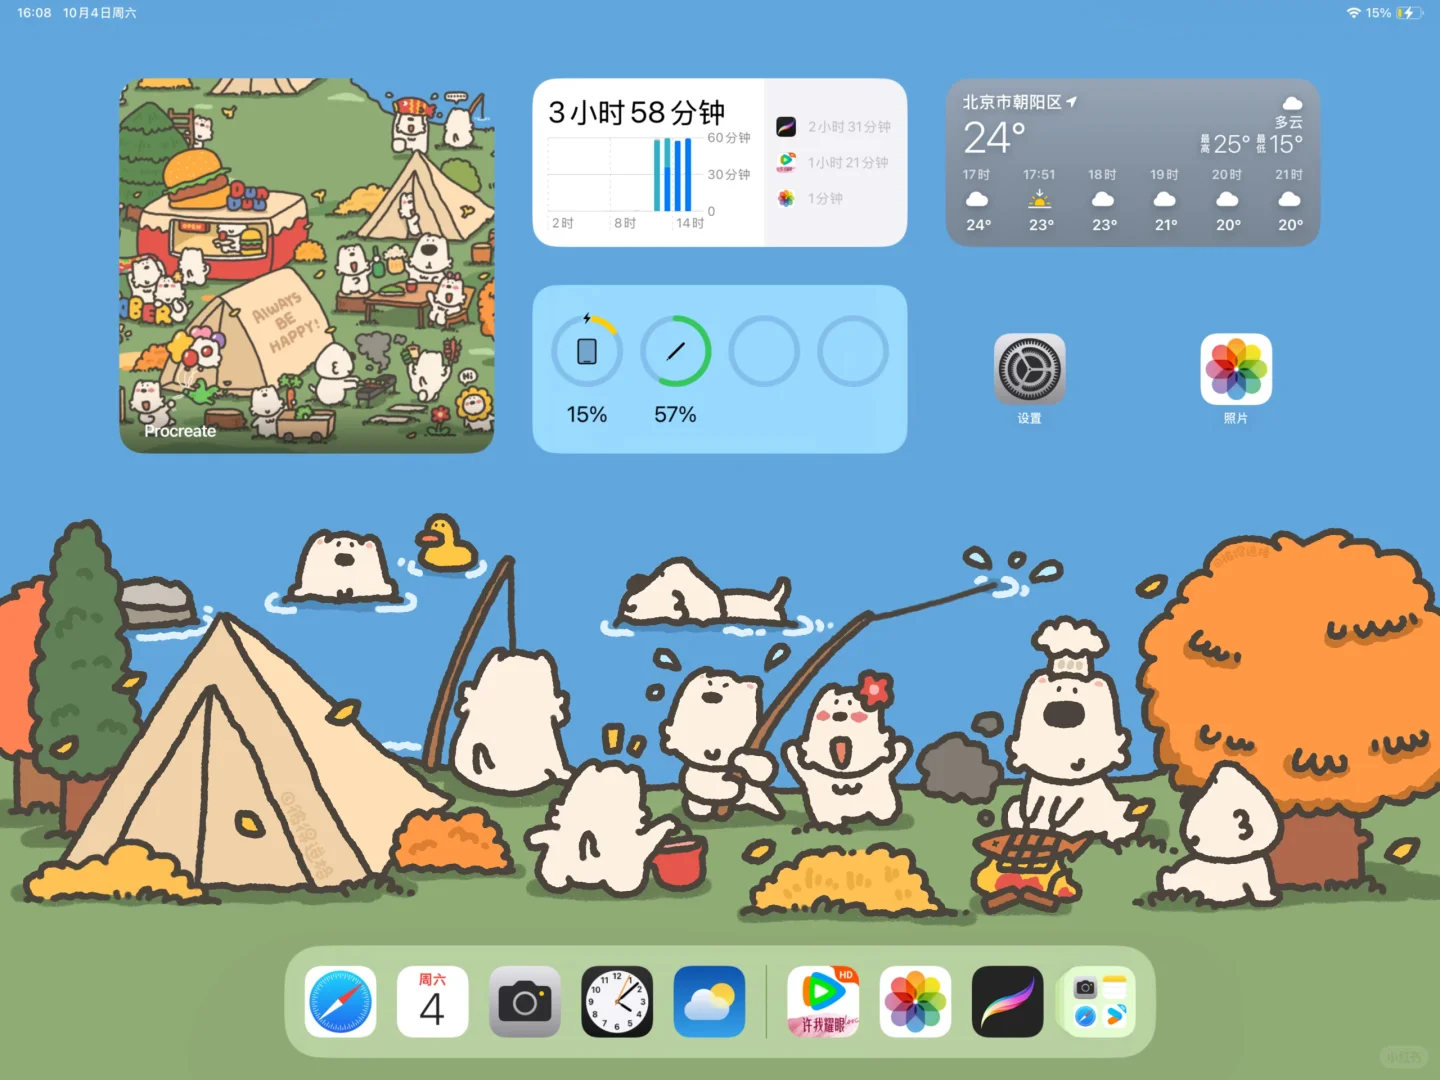Launch Procreate from the dock
The width and height of the screenshot is (1440, 1080).
point(1007,1002)
